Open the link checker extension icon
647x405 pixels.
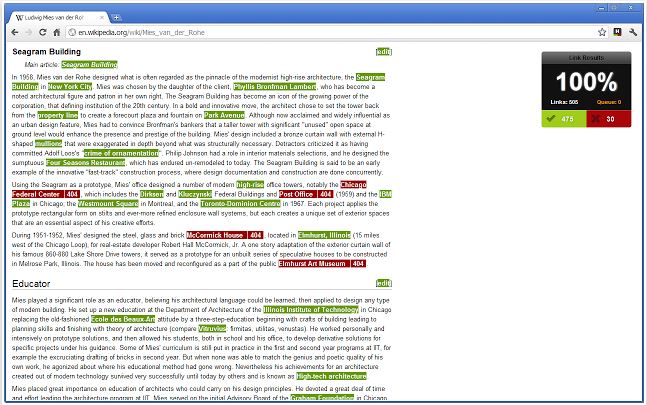click(x=617, y=32)
